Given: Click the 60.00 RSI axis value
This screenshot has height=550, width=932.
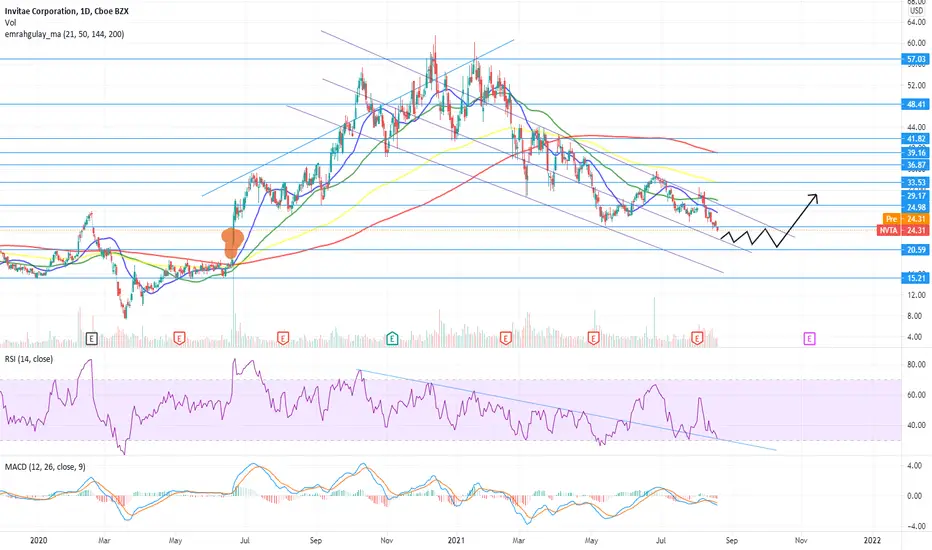Looking at the screenshot, I should tap(916, 395).
